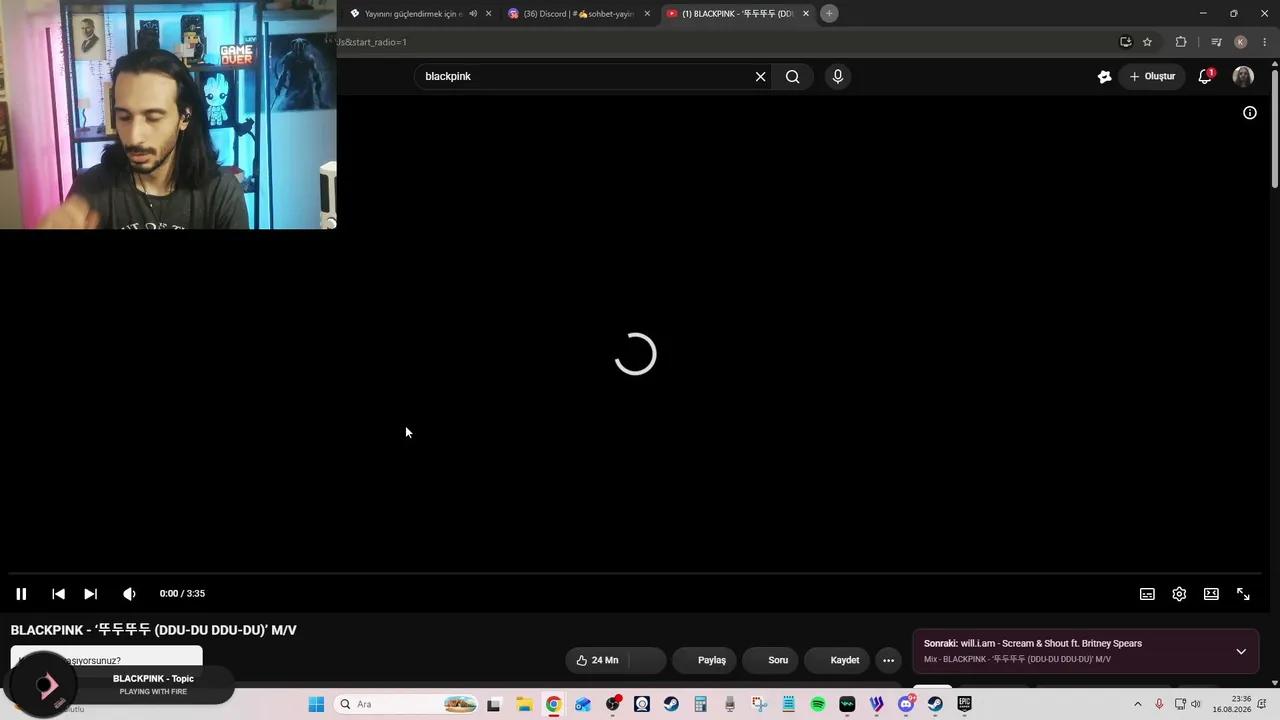
Task: Like the video with 24 Mn likes
Action: pos(598,660)
